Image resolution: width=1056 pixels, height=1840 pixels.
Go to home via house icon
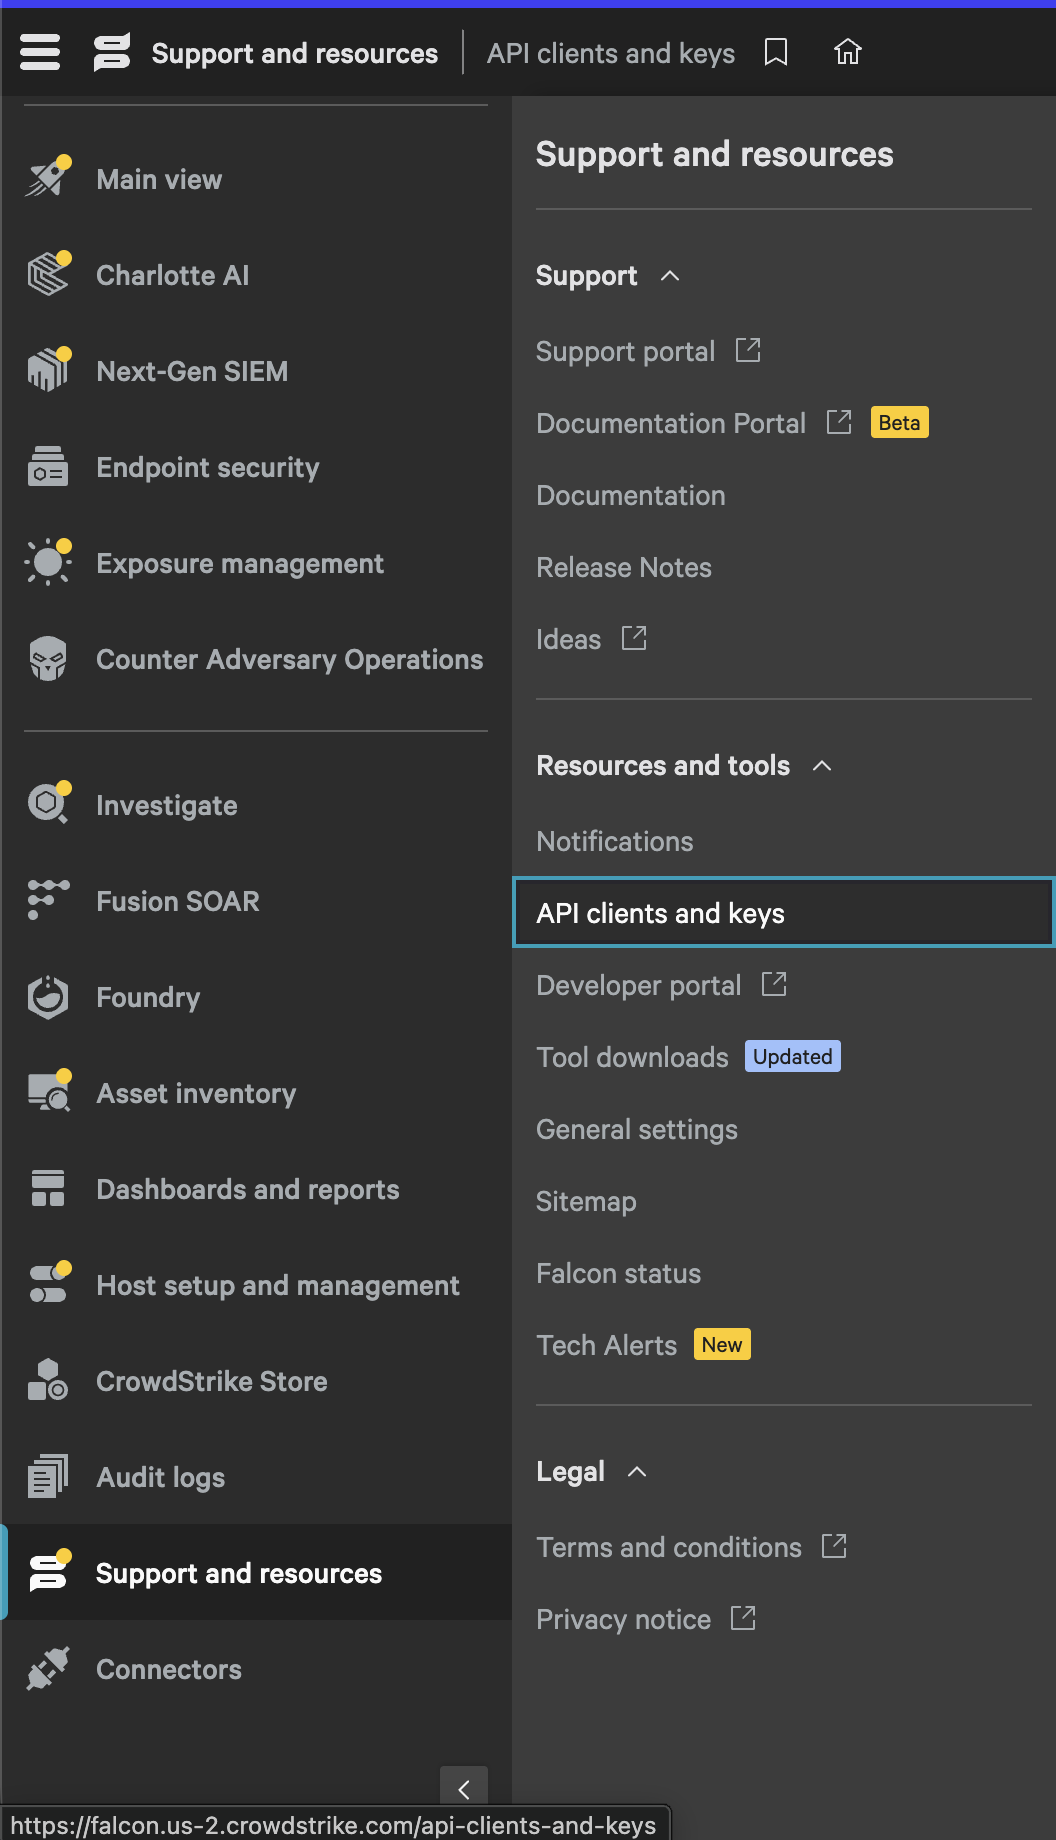tap(848, 52)
